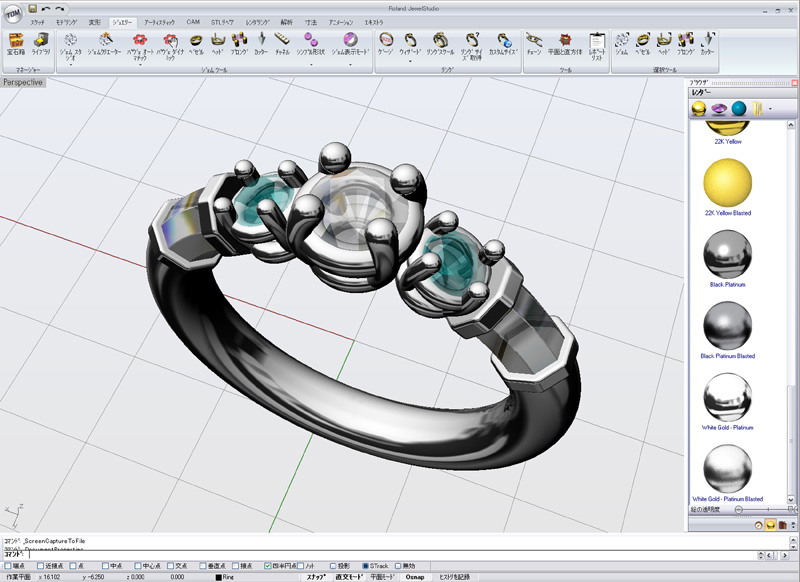Open the リングスケール ring scale tool
The image size is (800, 582).
[x=440, y=42]
